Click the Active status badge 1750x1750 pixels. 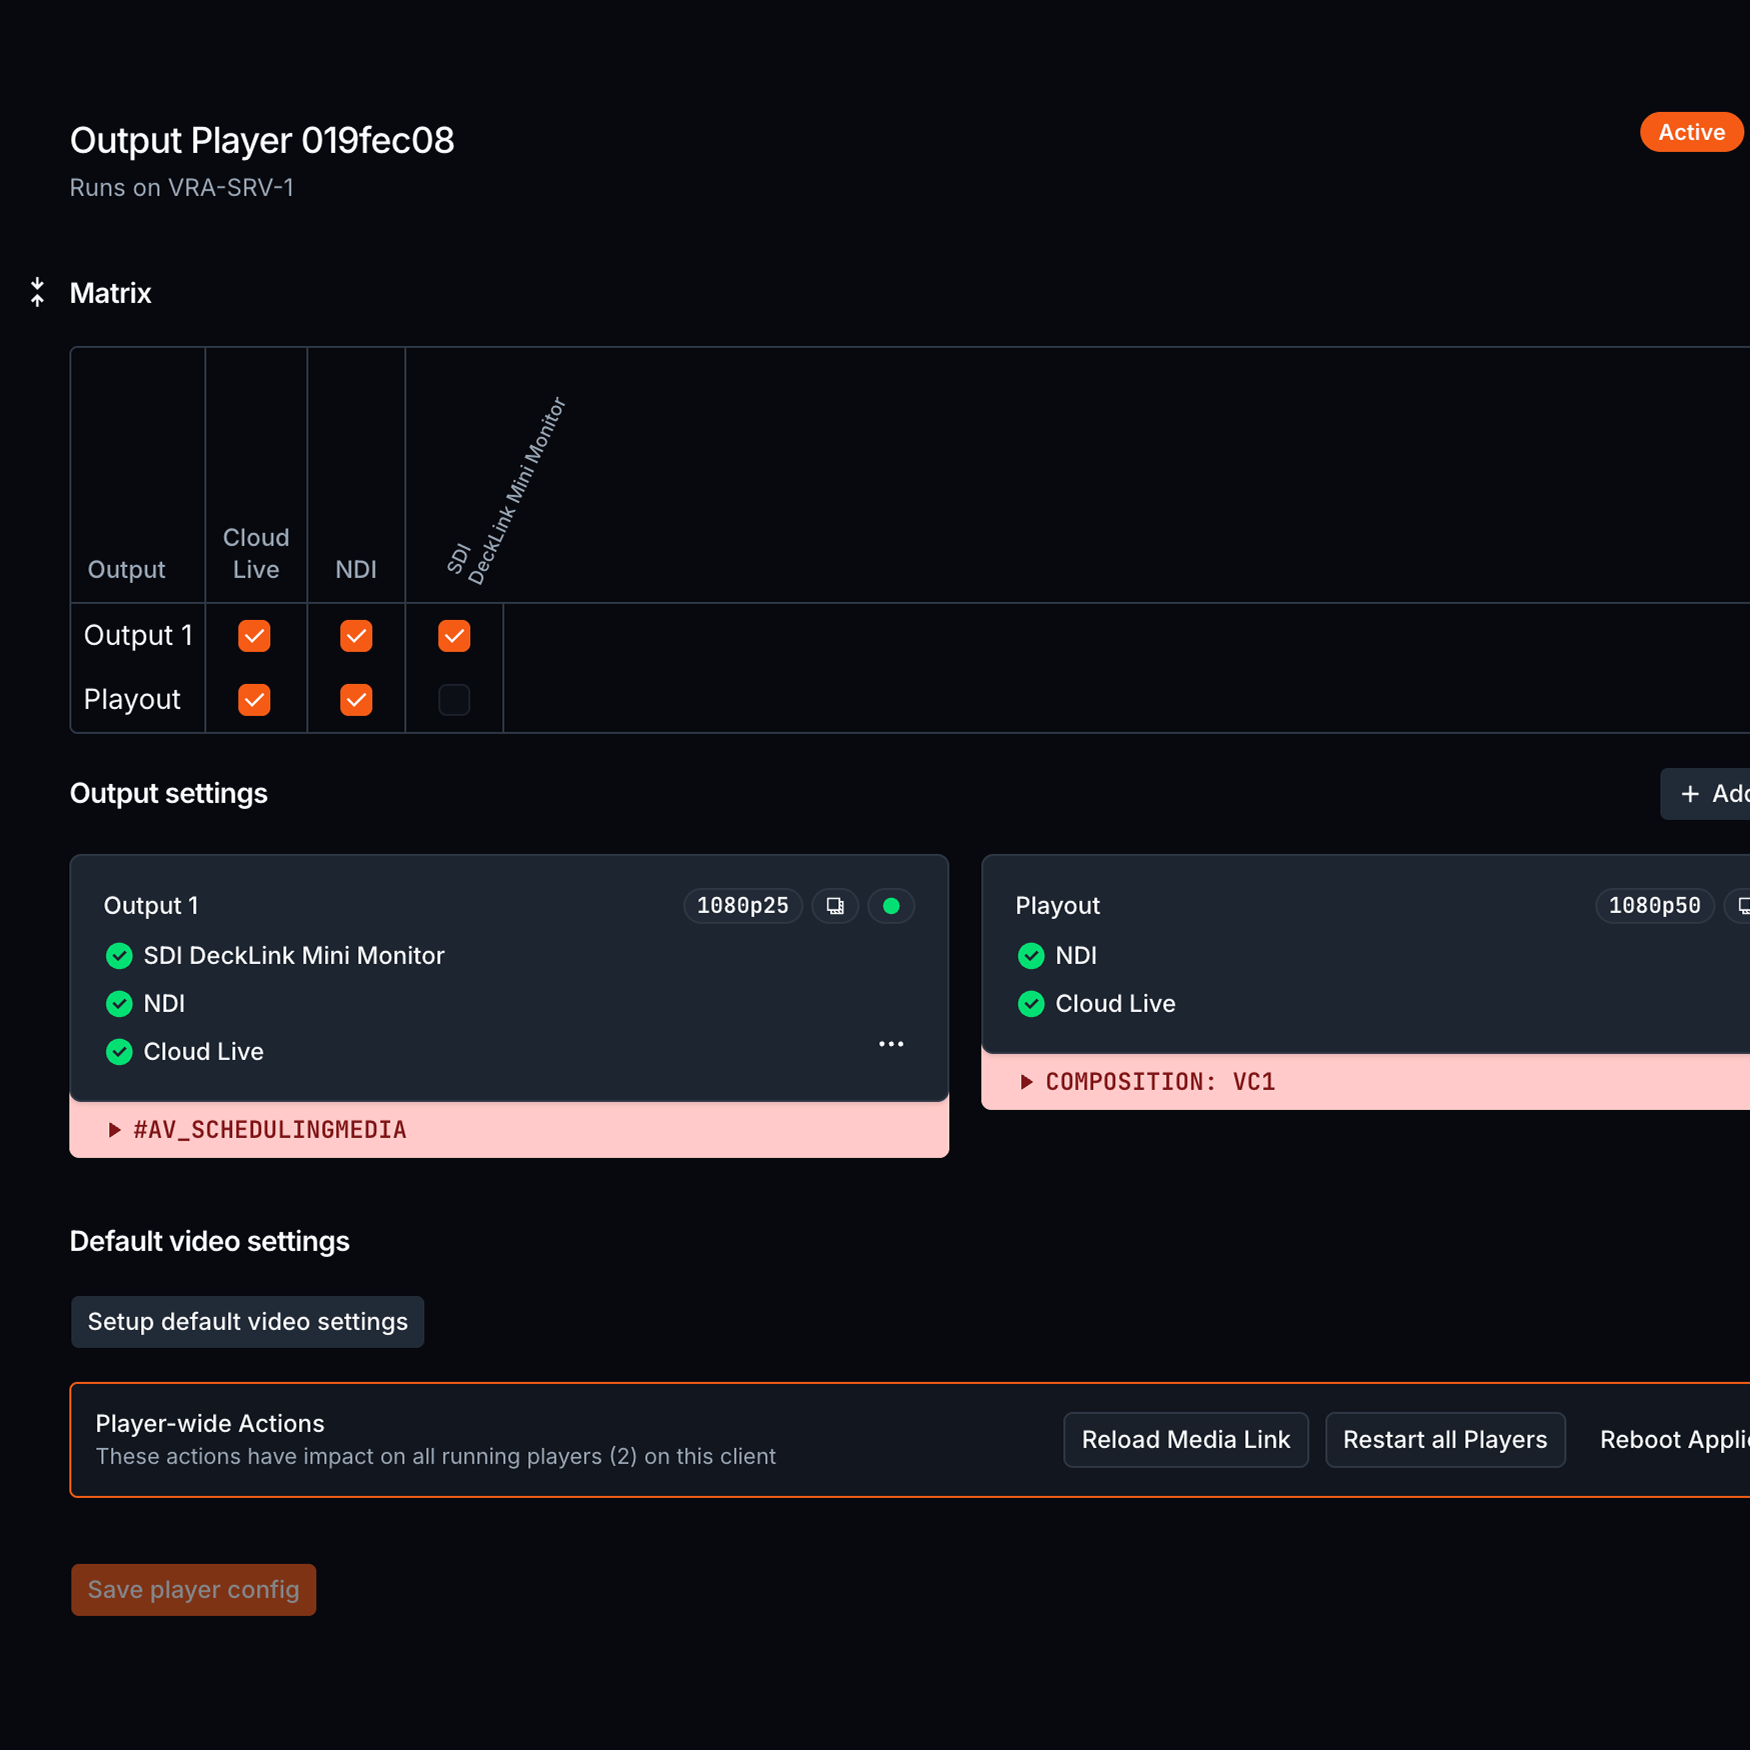point(1691,132)
